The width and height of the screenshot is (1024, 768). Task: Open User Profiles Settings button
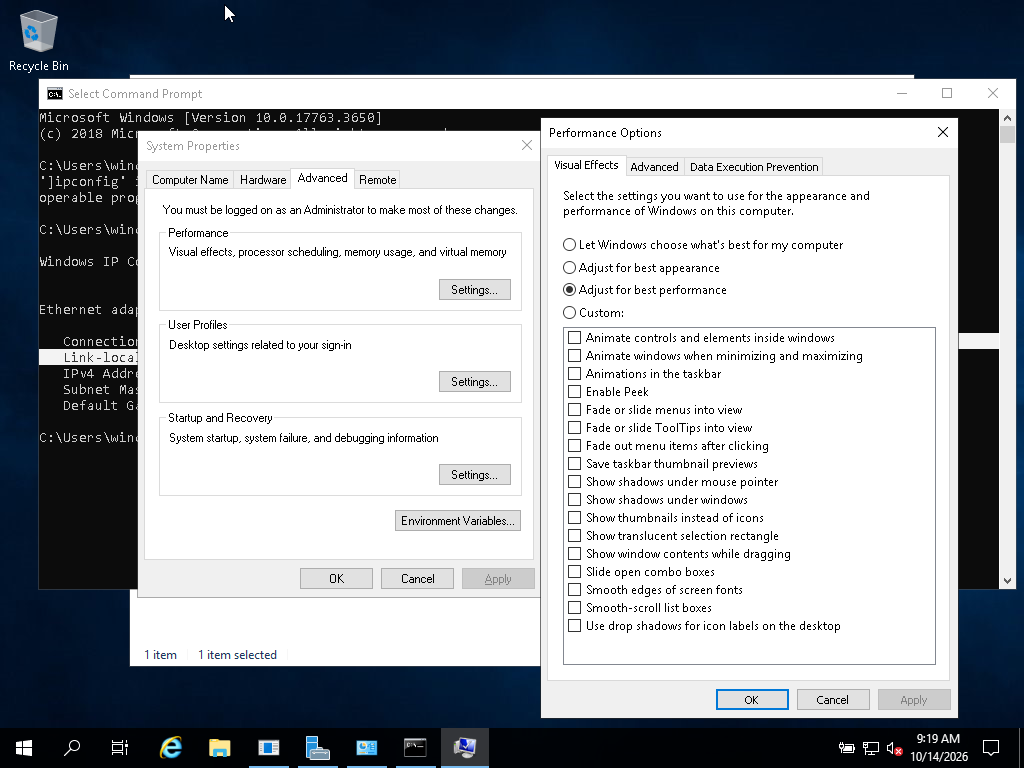(474, 382)
